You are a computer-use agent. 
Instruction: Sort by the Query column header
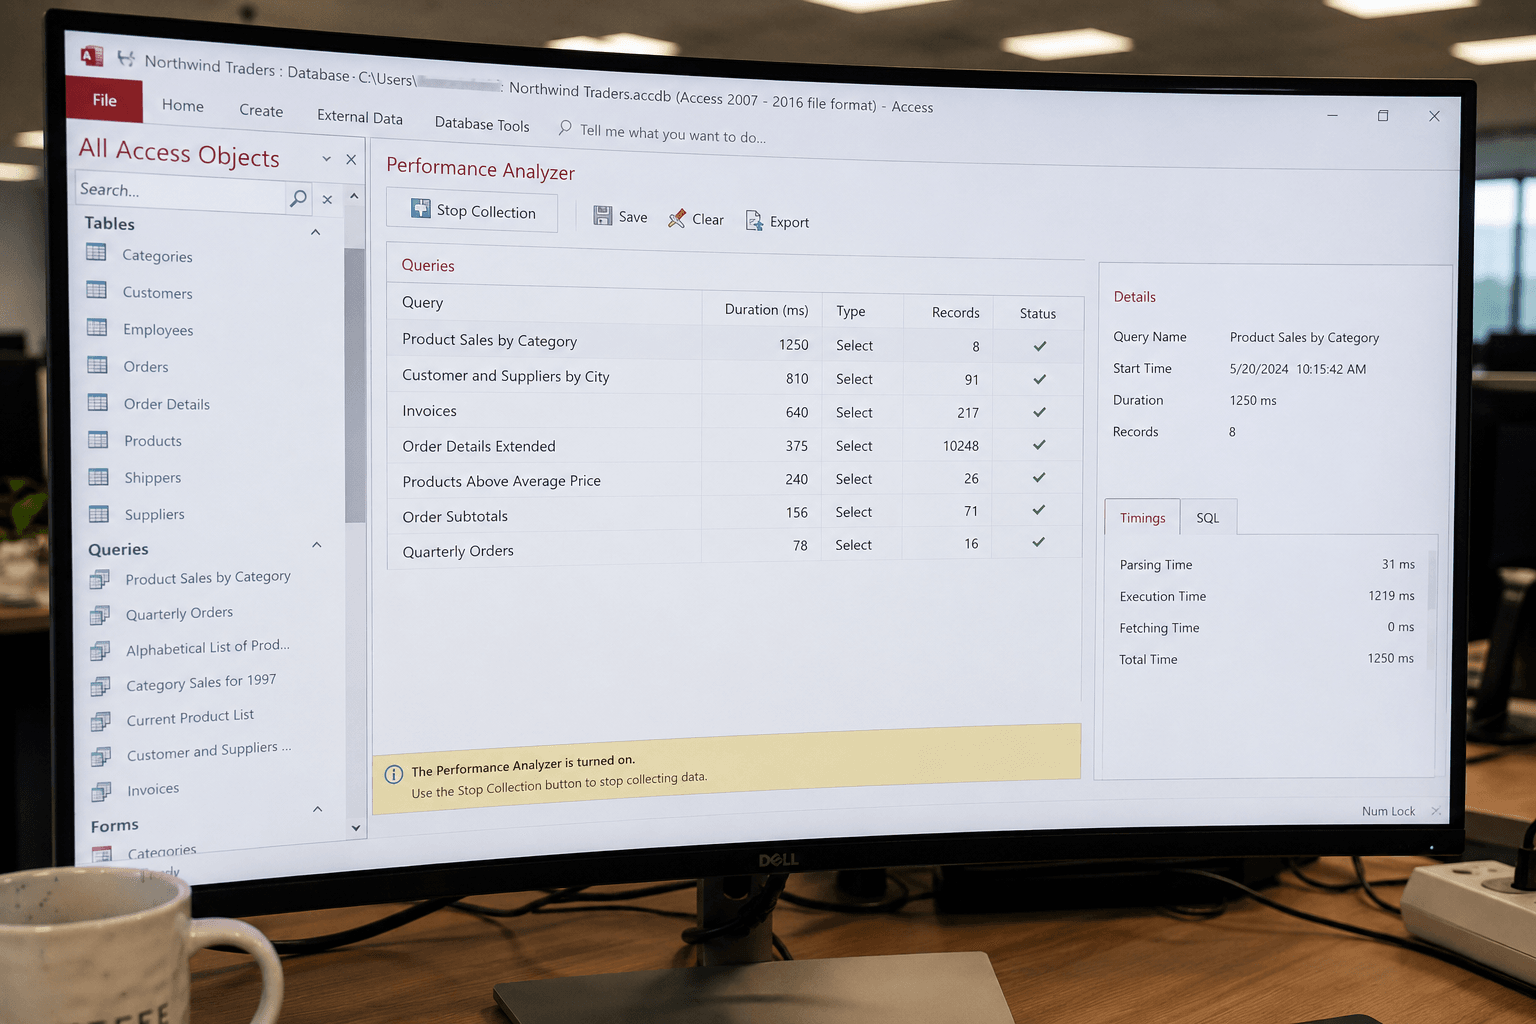422,303
